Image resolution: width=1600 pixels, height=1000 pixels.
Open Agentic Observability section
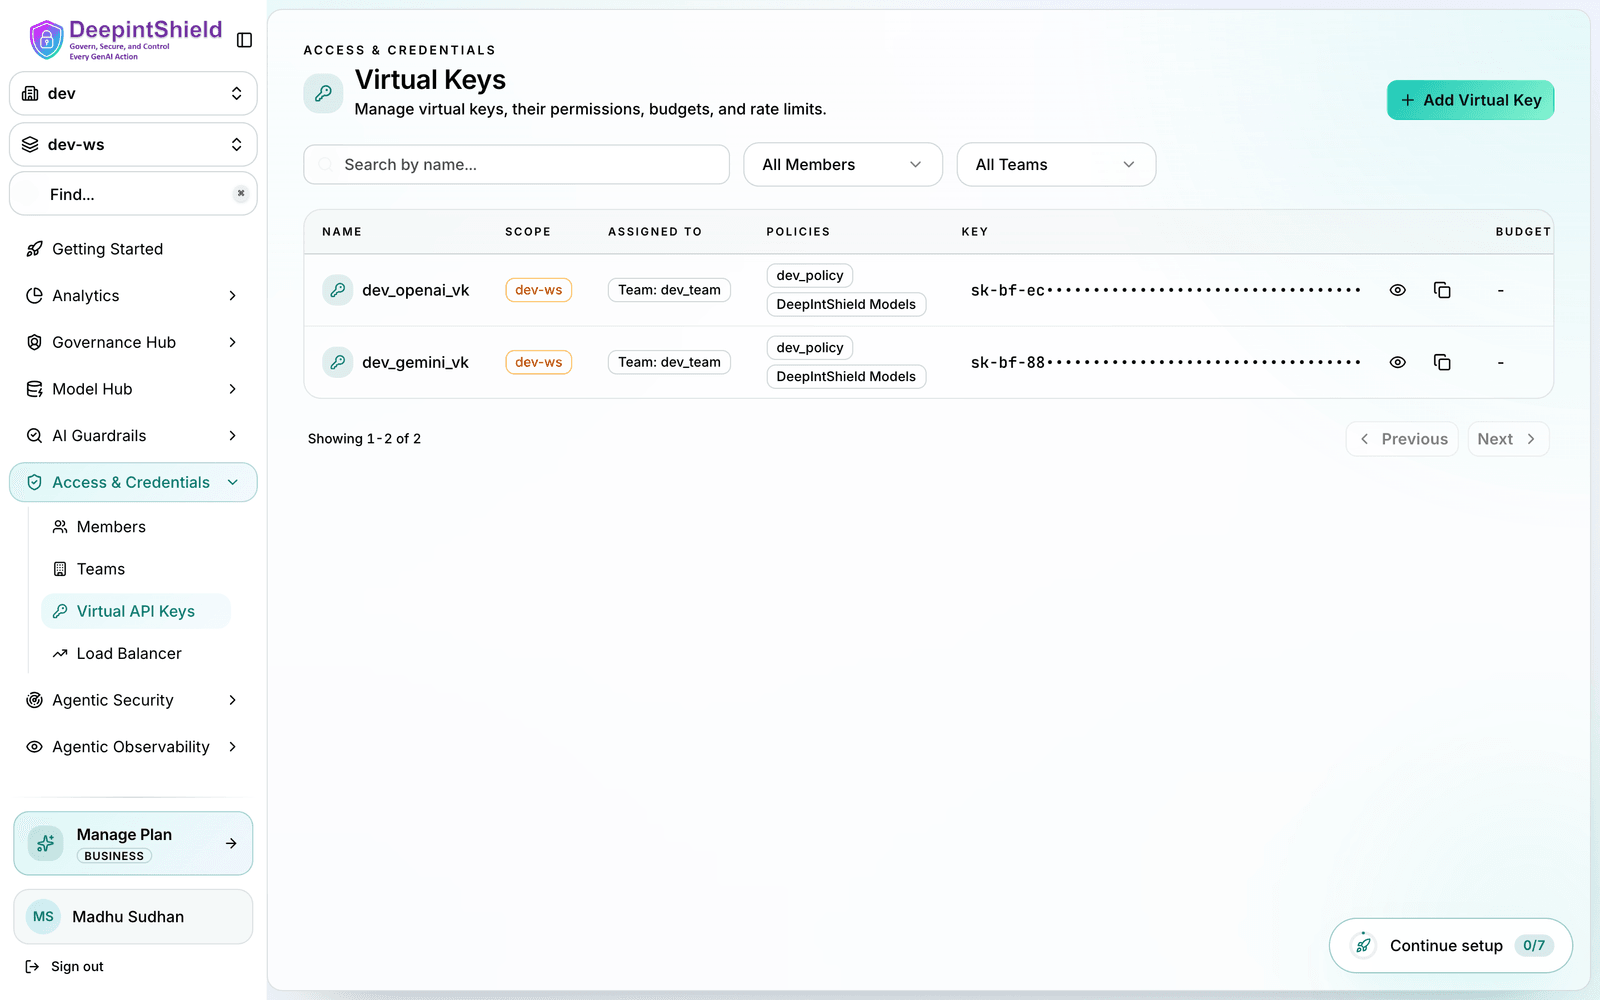tap(133, 747)
